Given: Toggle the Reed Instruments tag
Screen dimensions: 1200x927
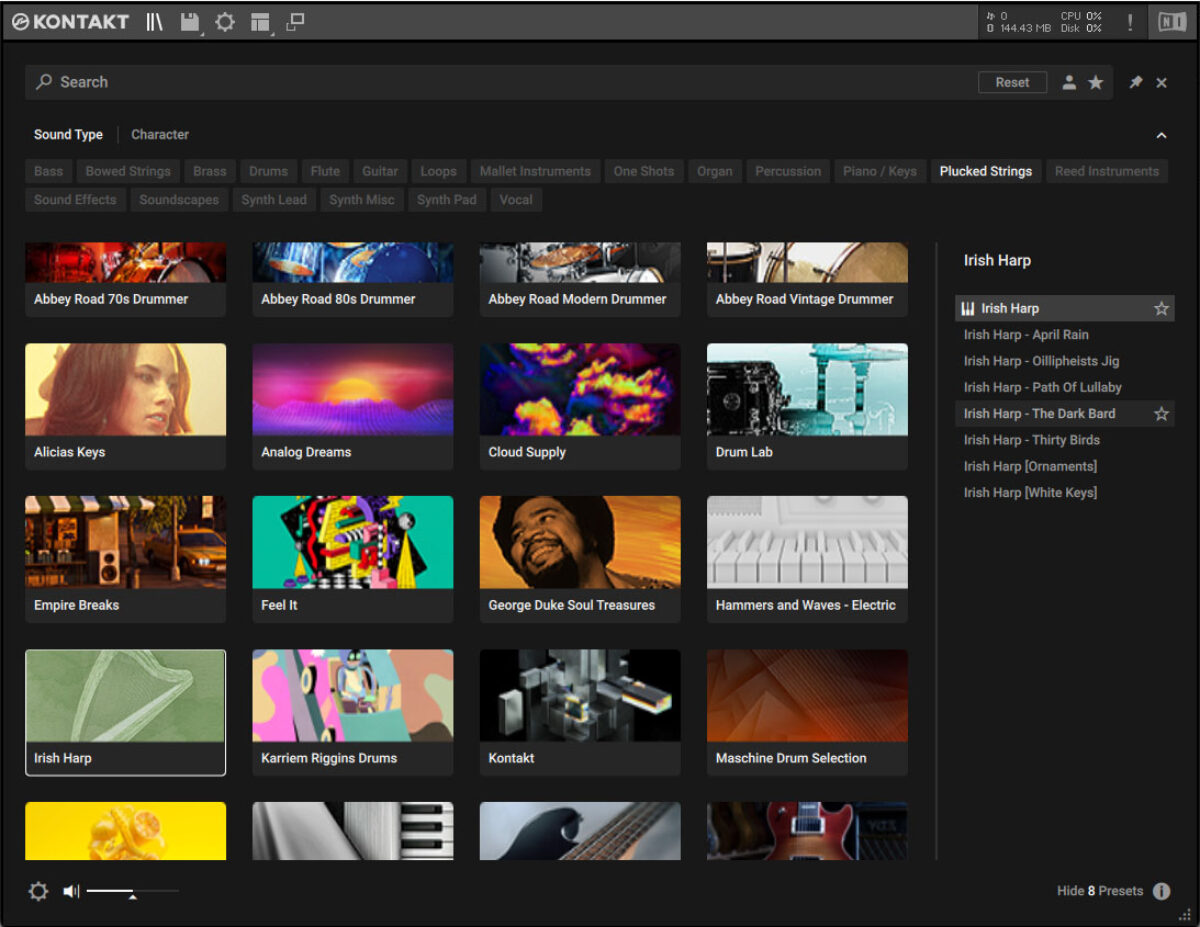Looking at the screenshot, I should (x=1107, y=171).
